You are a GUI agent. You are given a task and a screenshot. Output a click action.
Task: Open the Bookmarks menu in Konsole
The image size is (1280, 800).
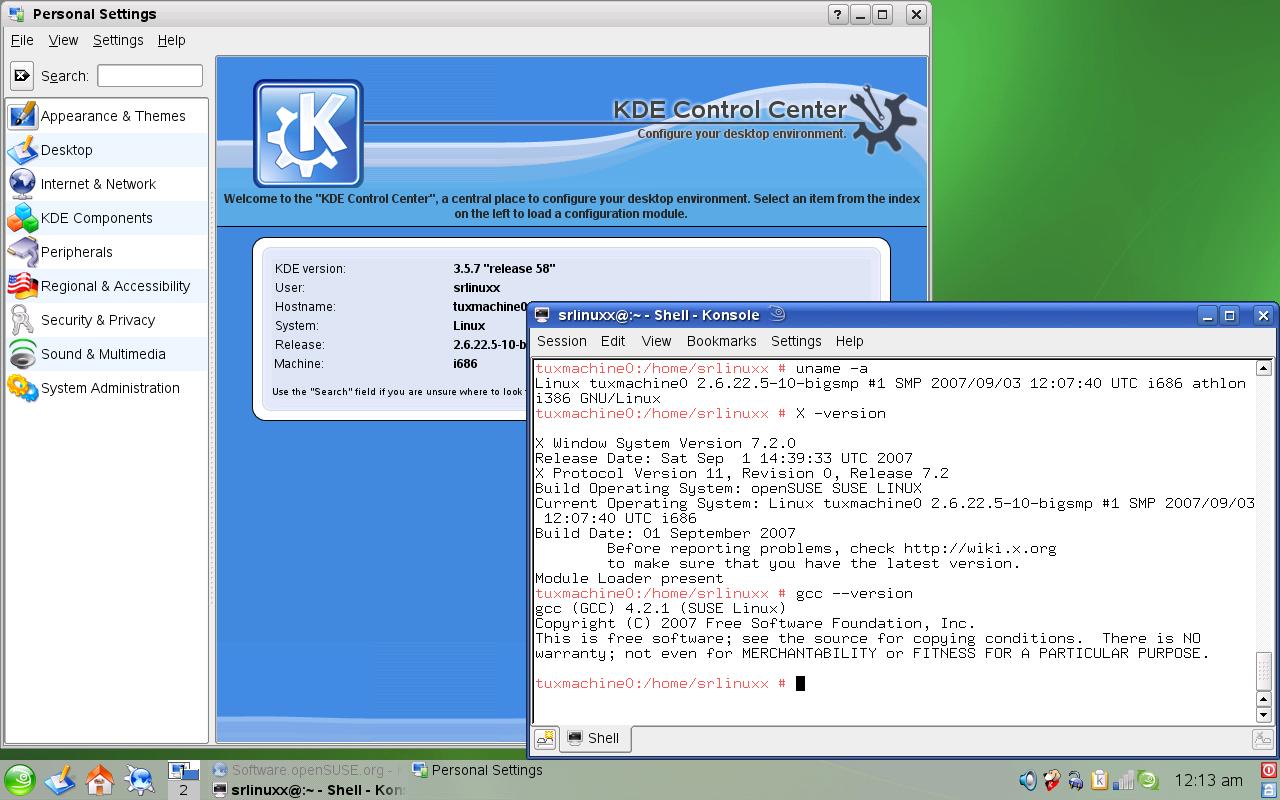coord(722,341)
